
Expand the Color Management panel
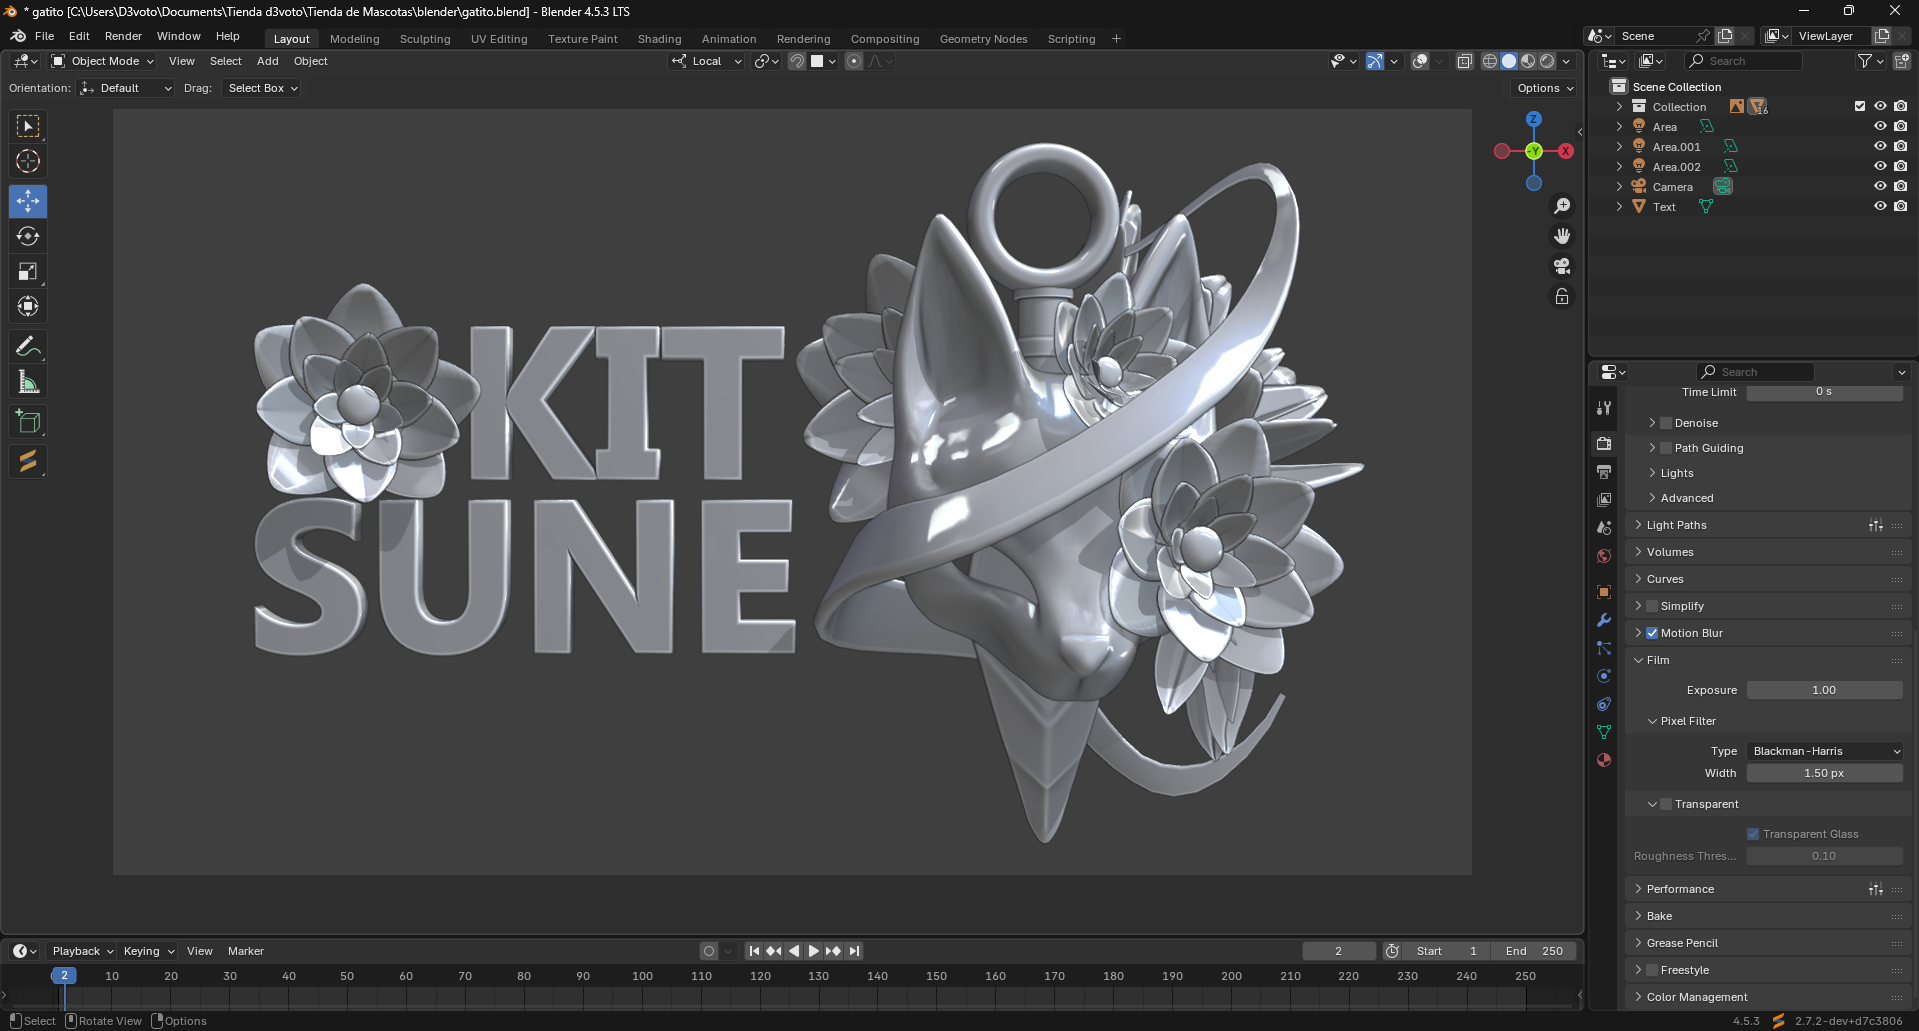click(1696, 997)
